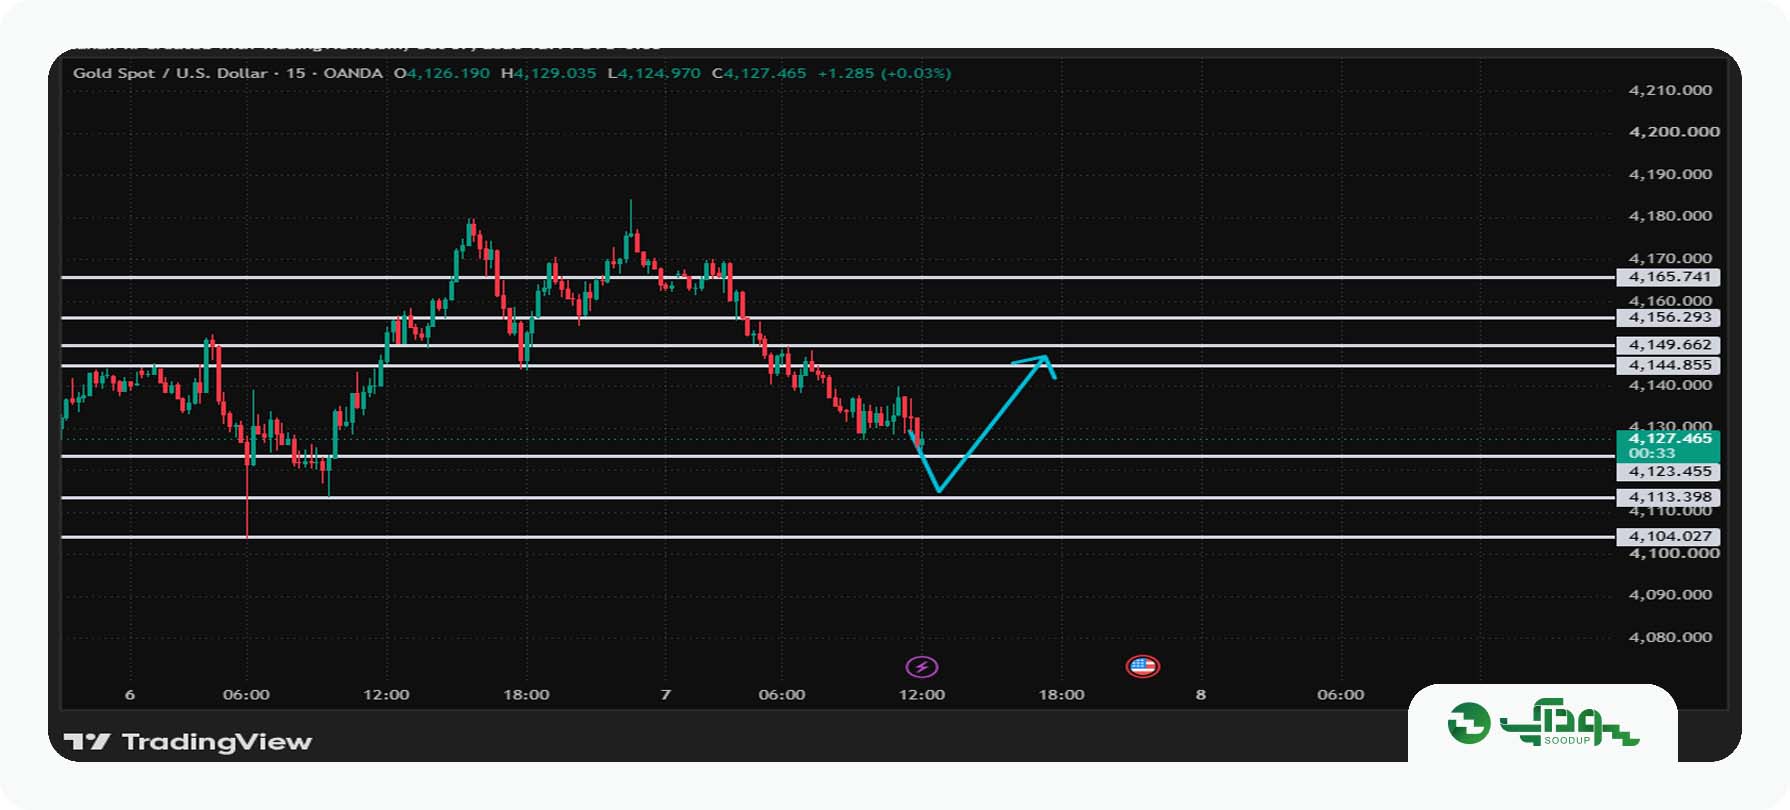
Task: Click the day 8 label on time axis
Action: point(1201,695)
